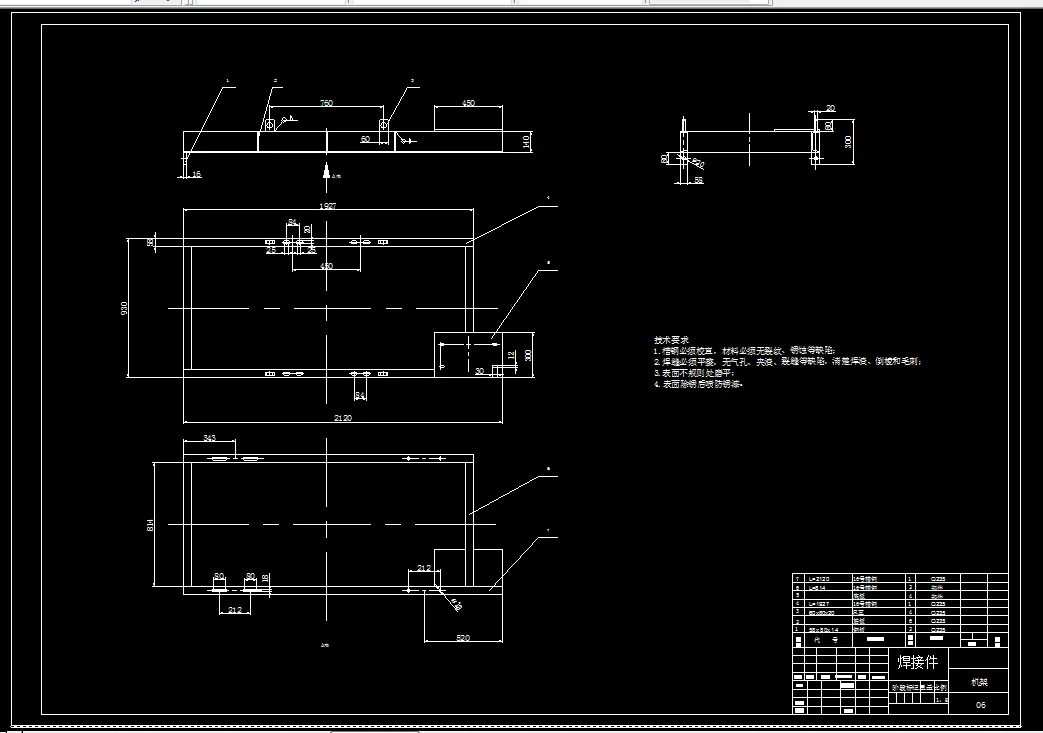This screenshot has width=1043, height=733.
Task: Click the 930 vertical dimension text
Action: tap(124, 308)
